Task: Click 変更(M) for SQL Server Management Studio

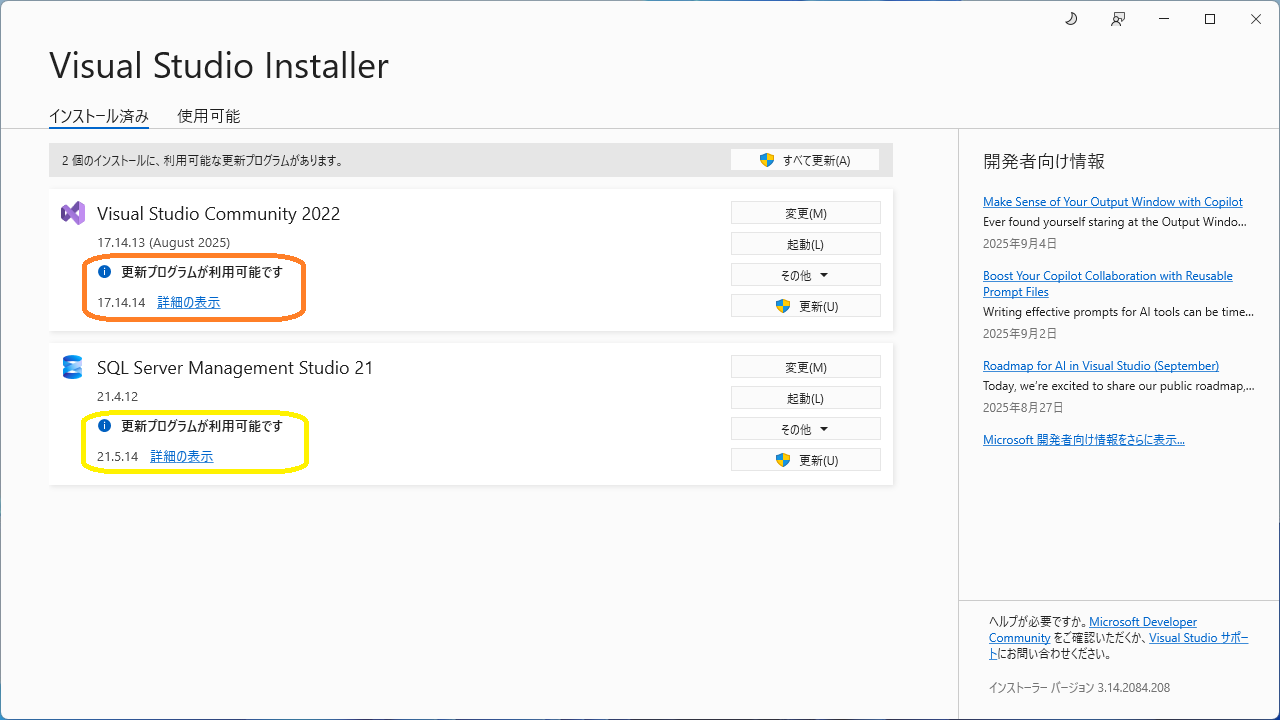Action: [x=806, y=367]
